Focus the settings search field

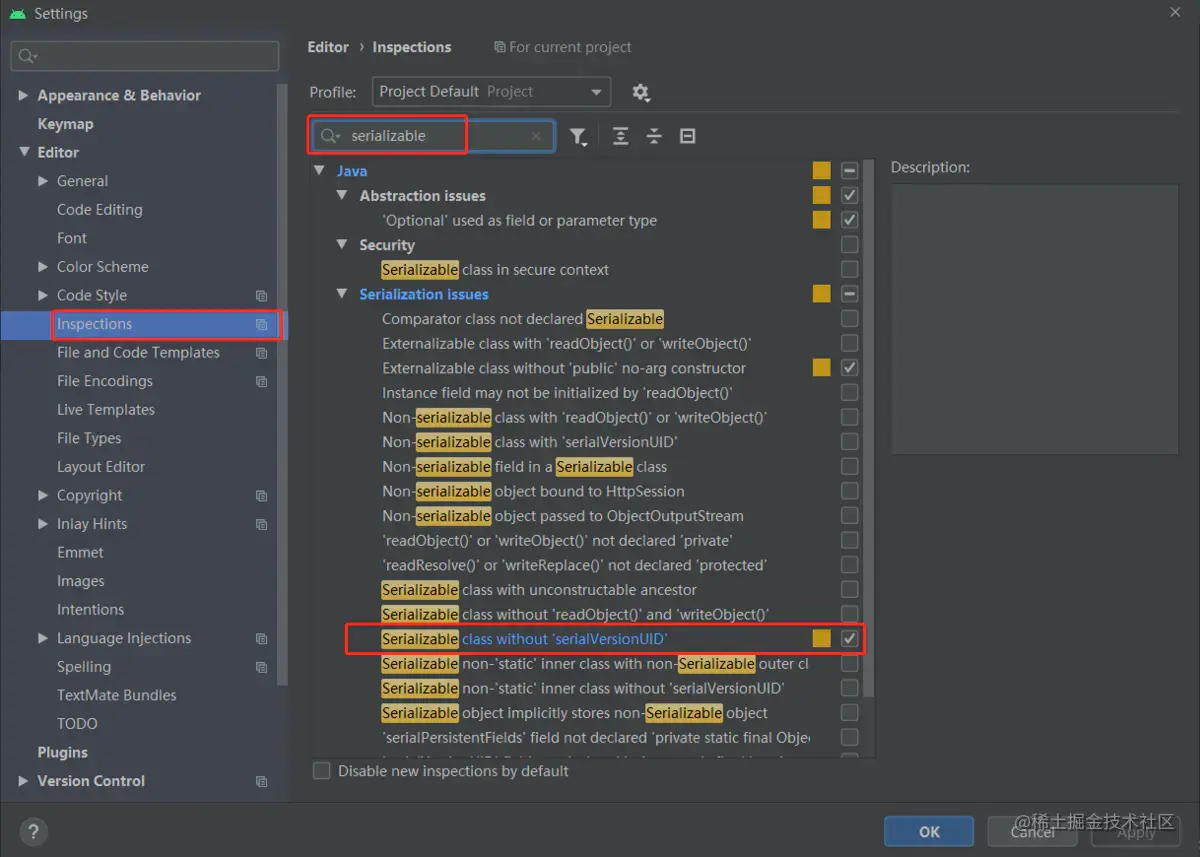(x=145, y=56)
